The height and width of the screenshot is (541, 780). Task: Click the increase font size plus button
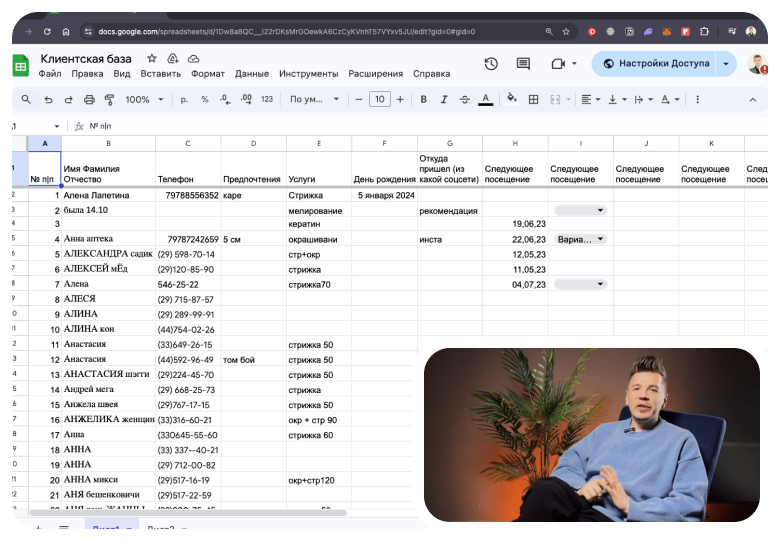tap(400, 100)
